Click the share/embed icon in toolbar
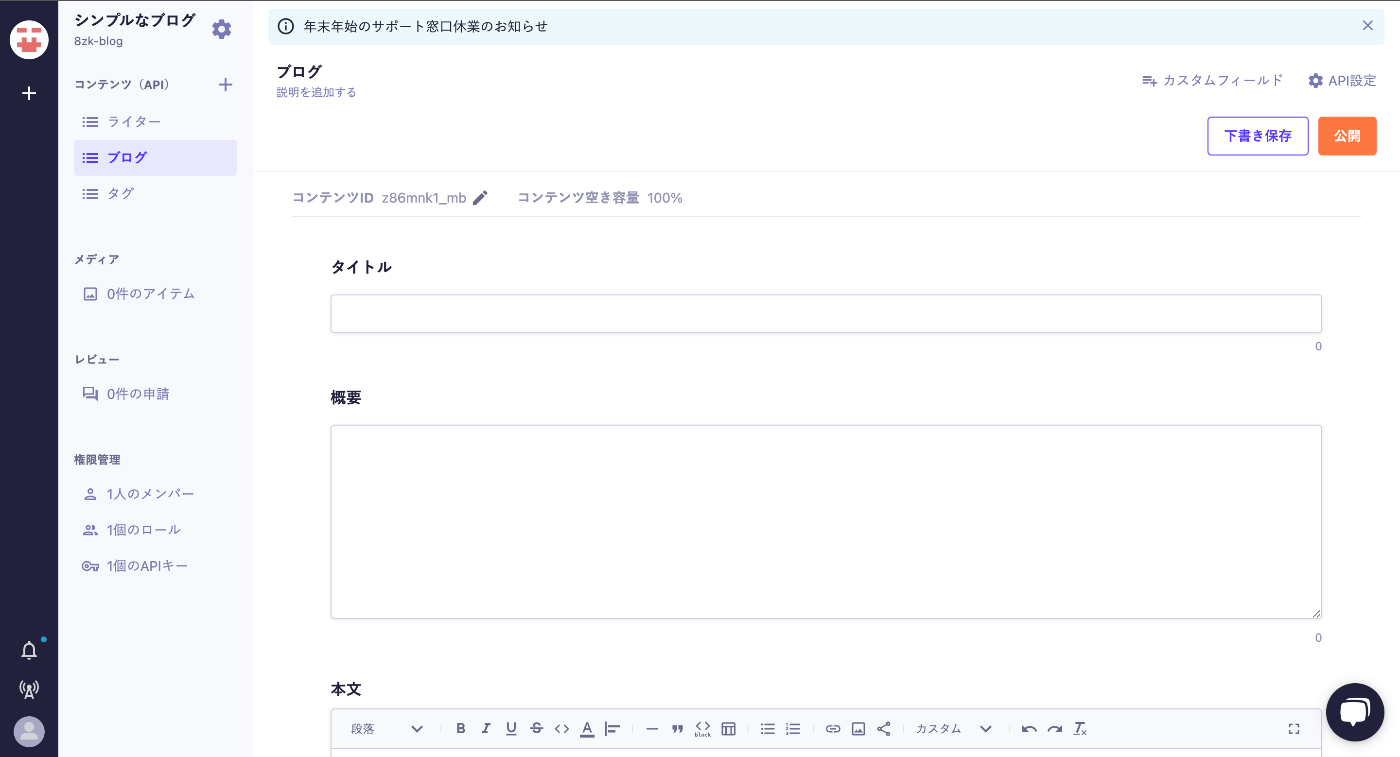 click(x=884, y=729)
